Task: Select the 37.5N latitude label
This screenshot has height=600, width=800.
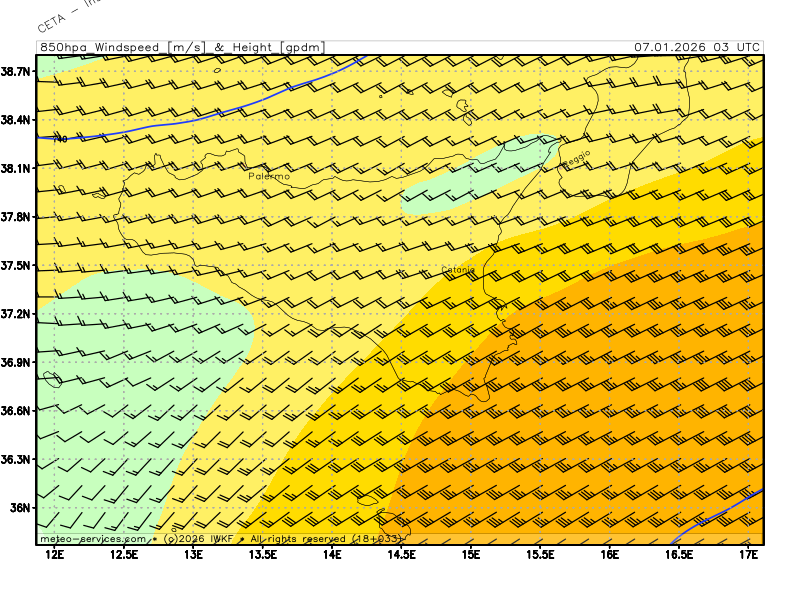Action: click(16, 265)
